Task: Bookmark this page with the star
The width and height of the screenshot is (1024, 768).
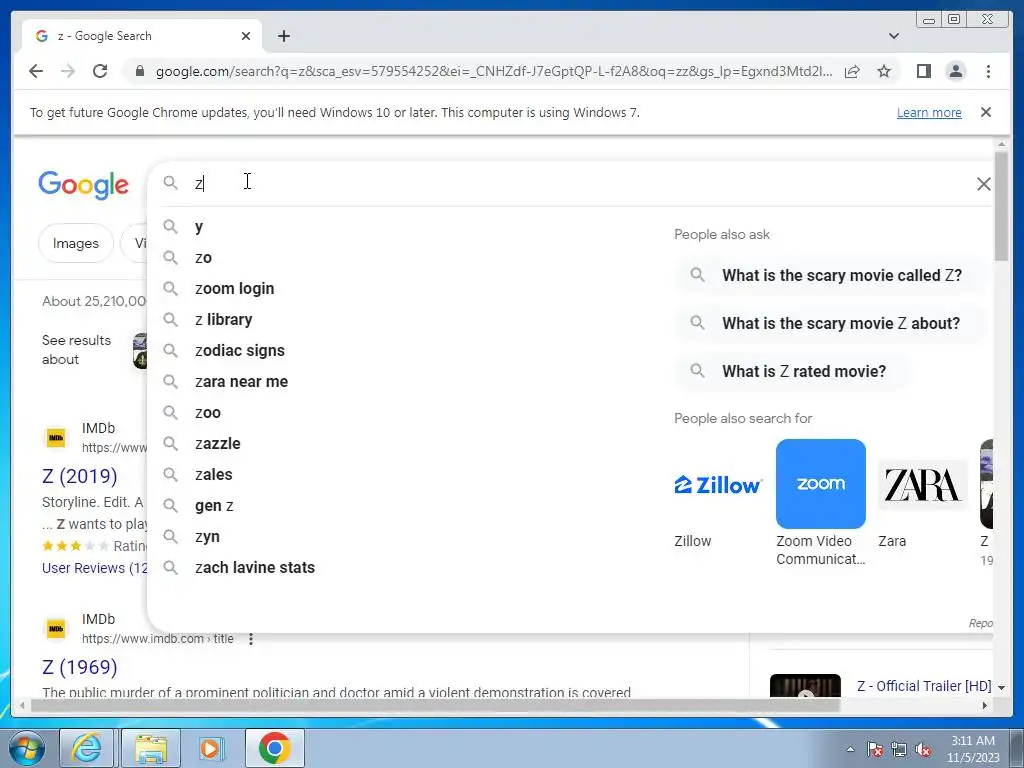Action: pyautogui.click(x=884, y=71)
